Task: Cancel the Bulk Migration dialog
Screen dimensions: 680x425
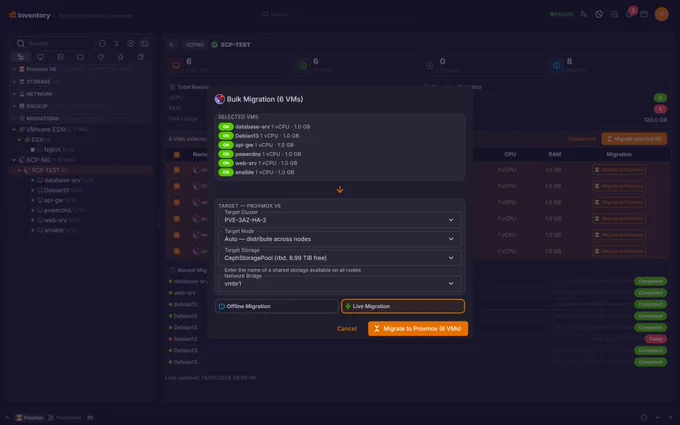Action: 347,329
